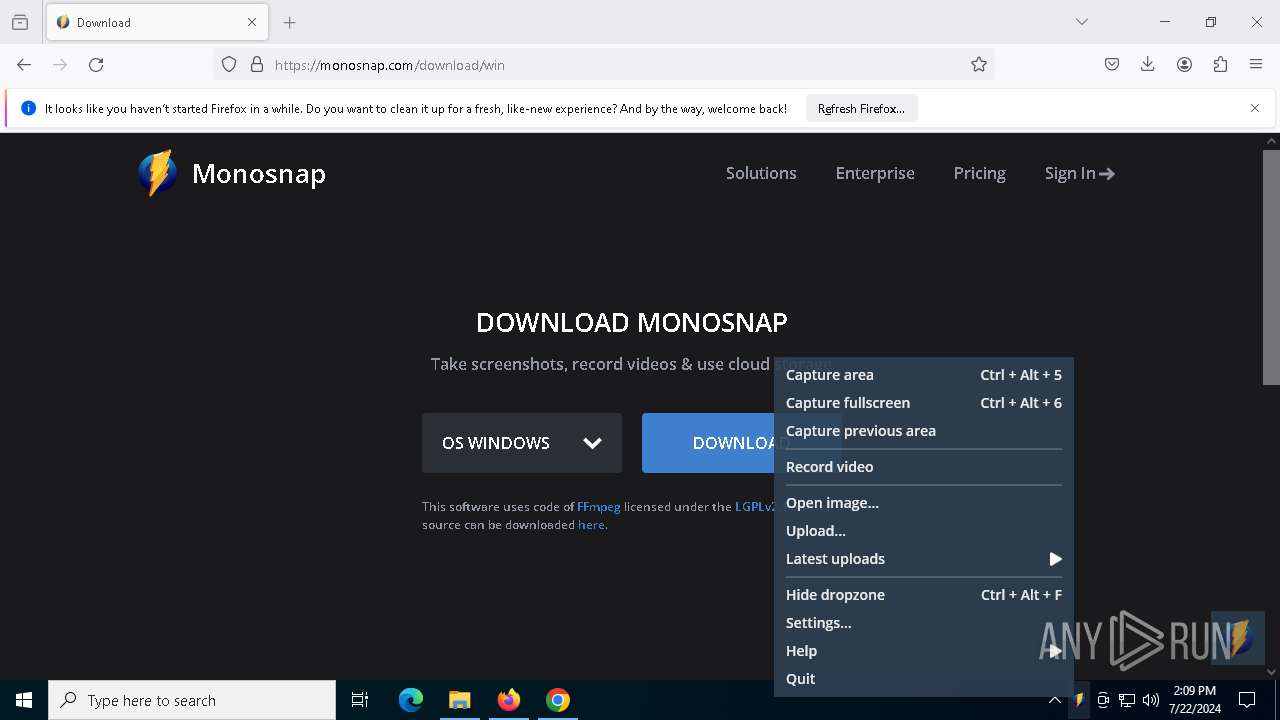Image resolution: width=1280 pixels, height=720 pixels.
Task: Open Firefox downloads panel icon
Action: 1148,65
